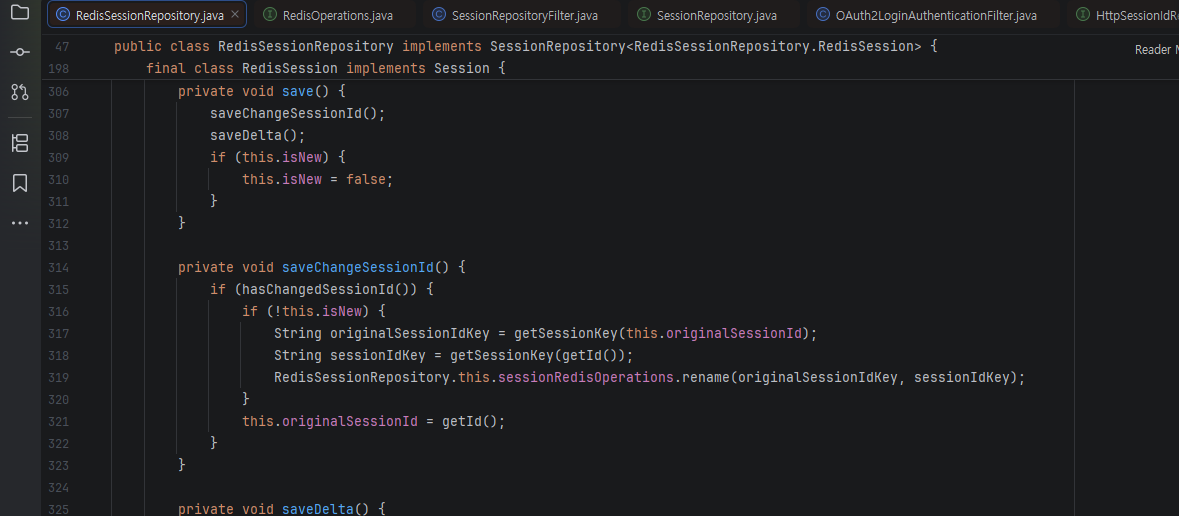Click saveDelta() call on line 308
The width and height of the screenshot is (1179, 516).
point(258,135)
